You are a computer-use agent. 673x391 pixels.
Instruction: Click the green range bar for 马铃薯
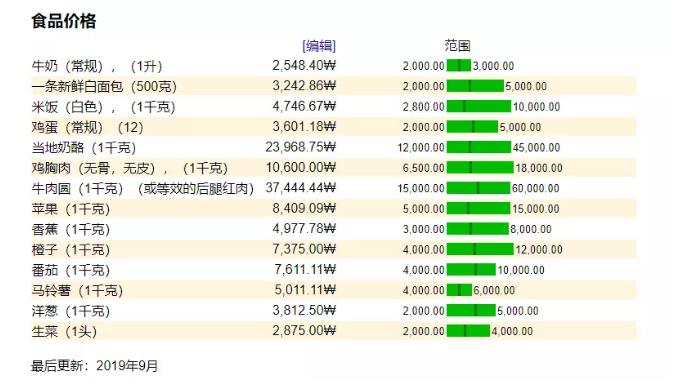[459, 290]
